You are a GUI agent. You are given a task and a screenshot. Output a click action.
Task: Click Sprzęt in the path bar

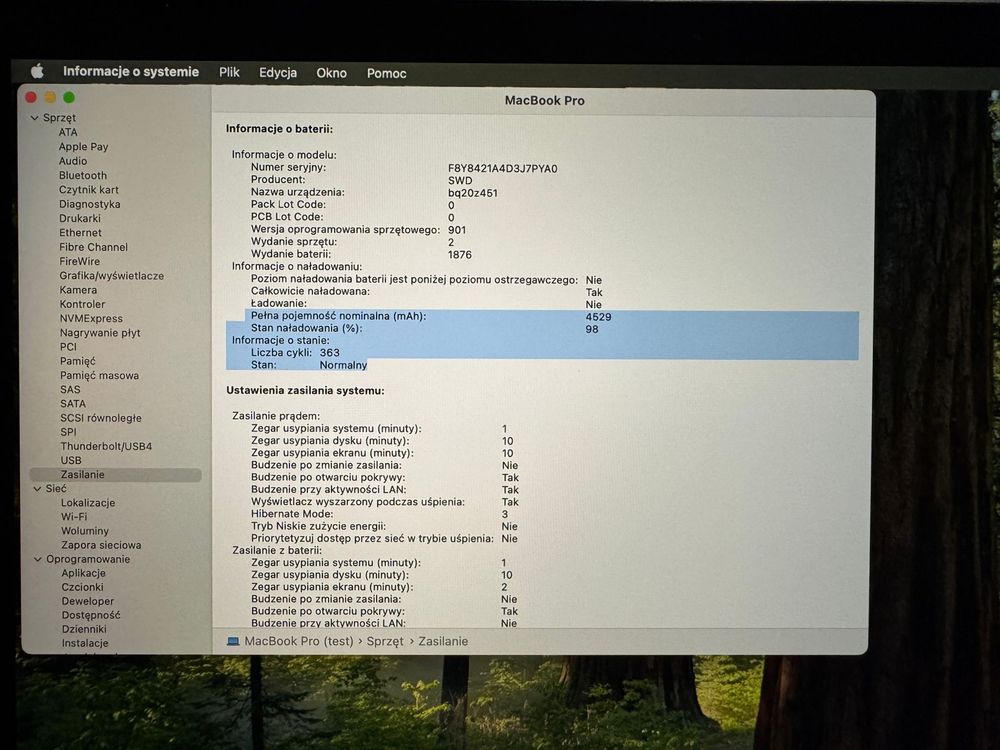[385, 642]
